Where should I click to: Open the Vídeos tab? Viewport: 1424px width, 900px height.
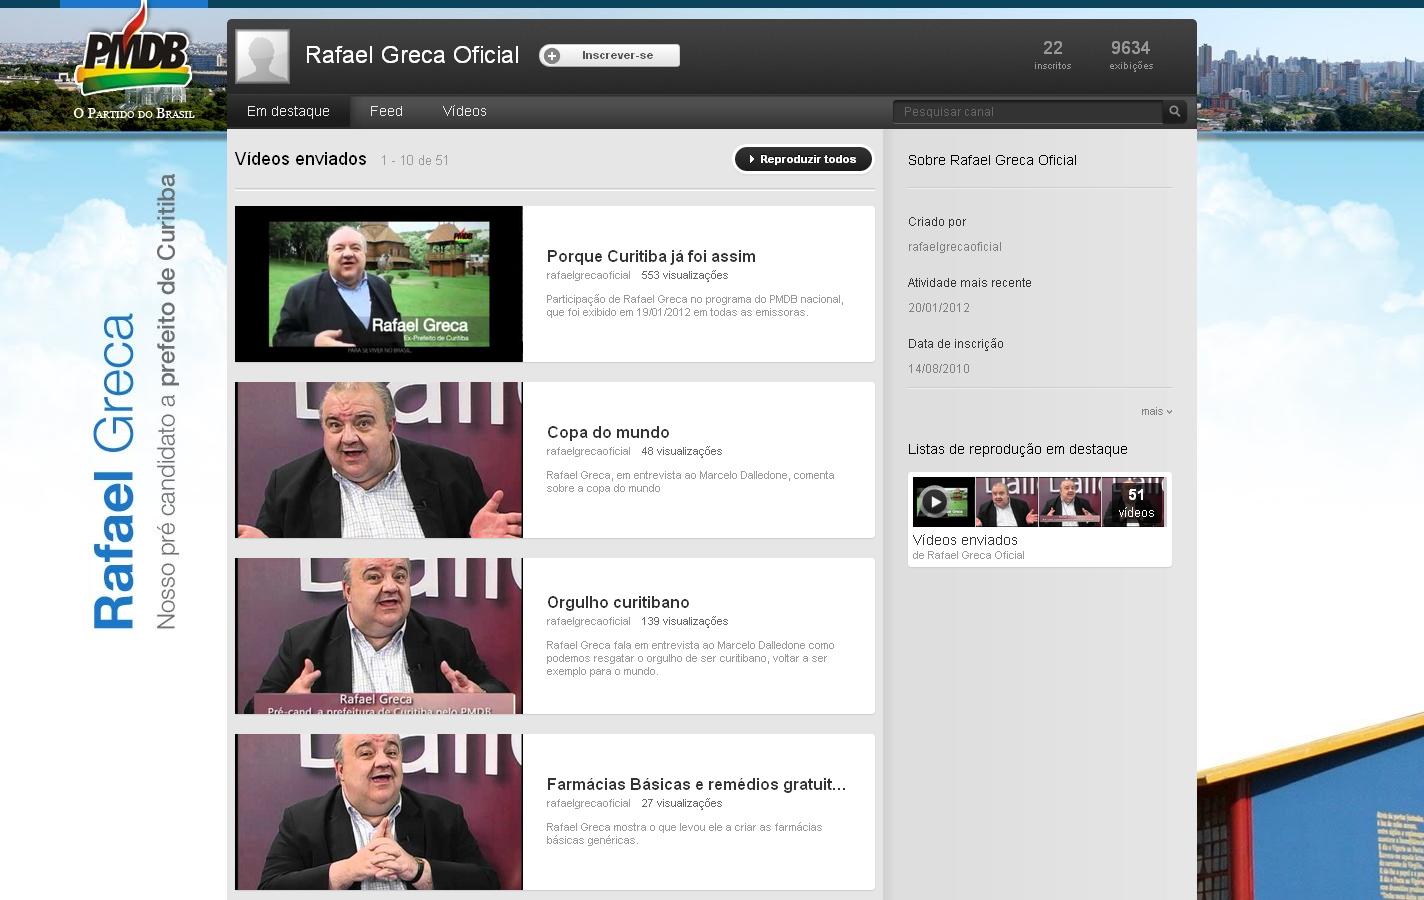(463, 111)
